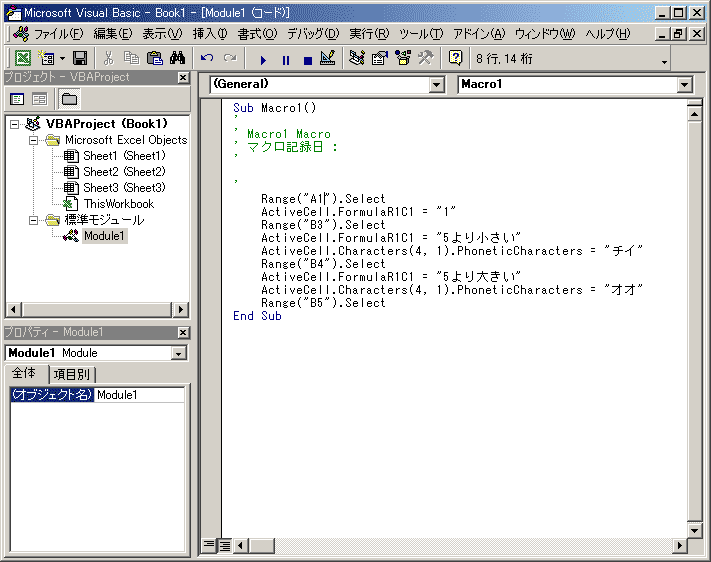Click the Copy toolbar icon
This screenshot has height=562, width=711.
click(x=131, y=58)
